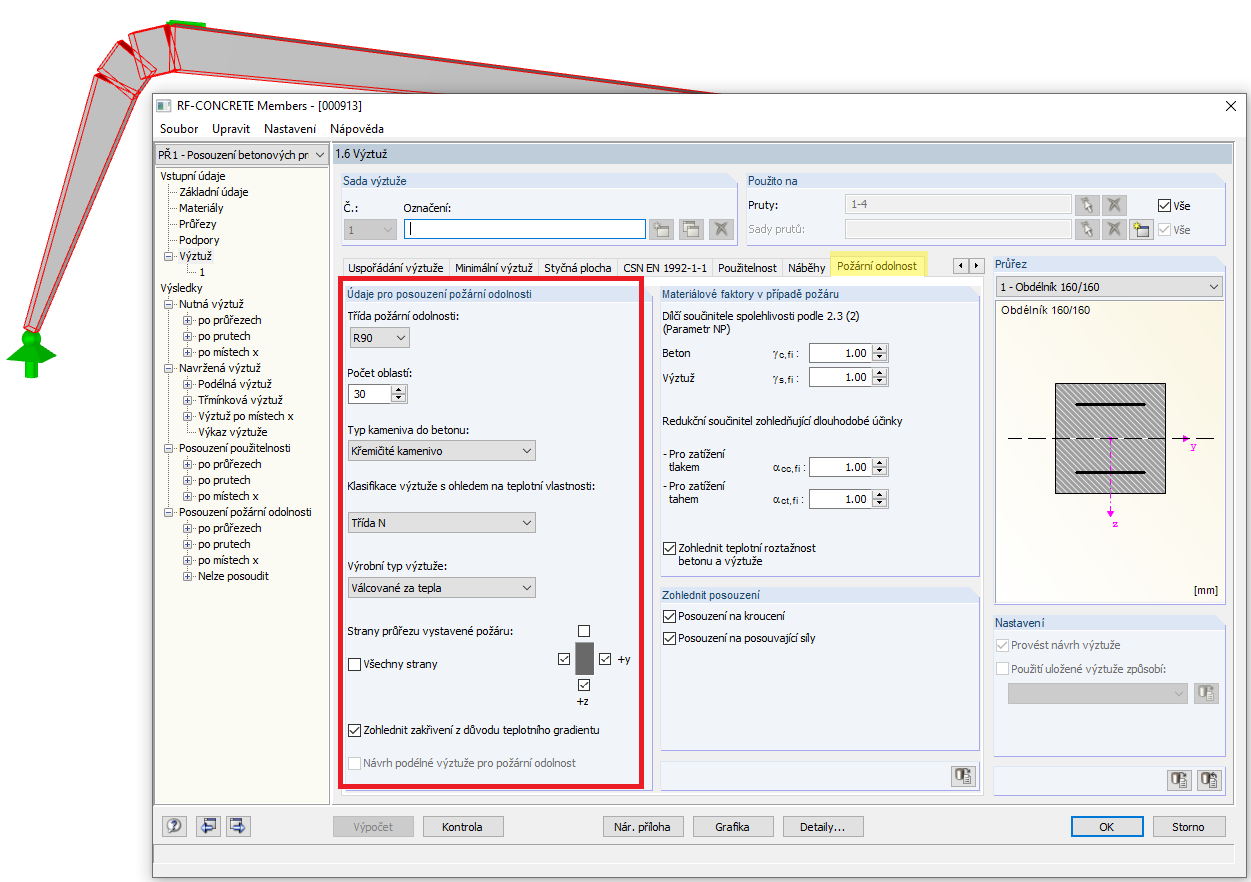1251x882 pixels.
Task: Click RF-CONCRETE Members title bar app icon
Action: pyautogui.click(x=164, y=105)
